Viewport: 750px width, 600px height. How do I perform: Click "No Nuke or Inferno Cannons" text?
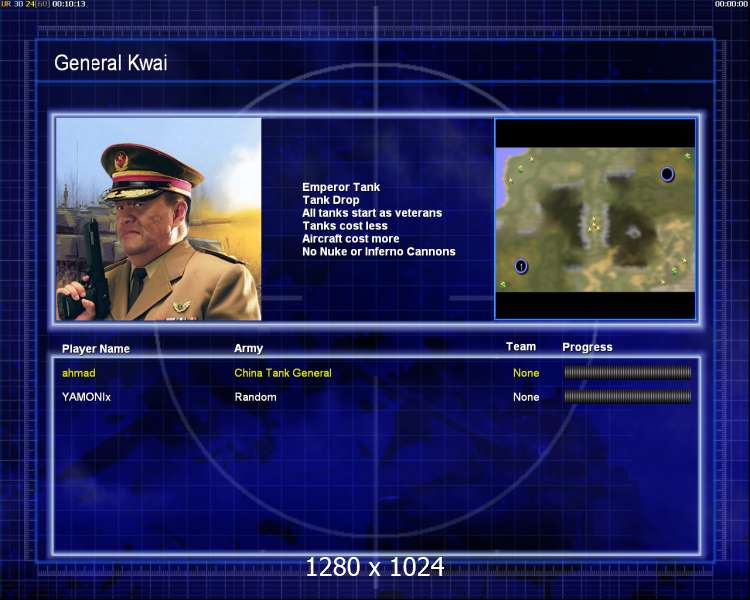tap(379, 252)
